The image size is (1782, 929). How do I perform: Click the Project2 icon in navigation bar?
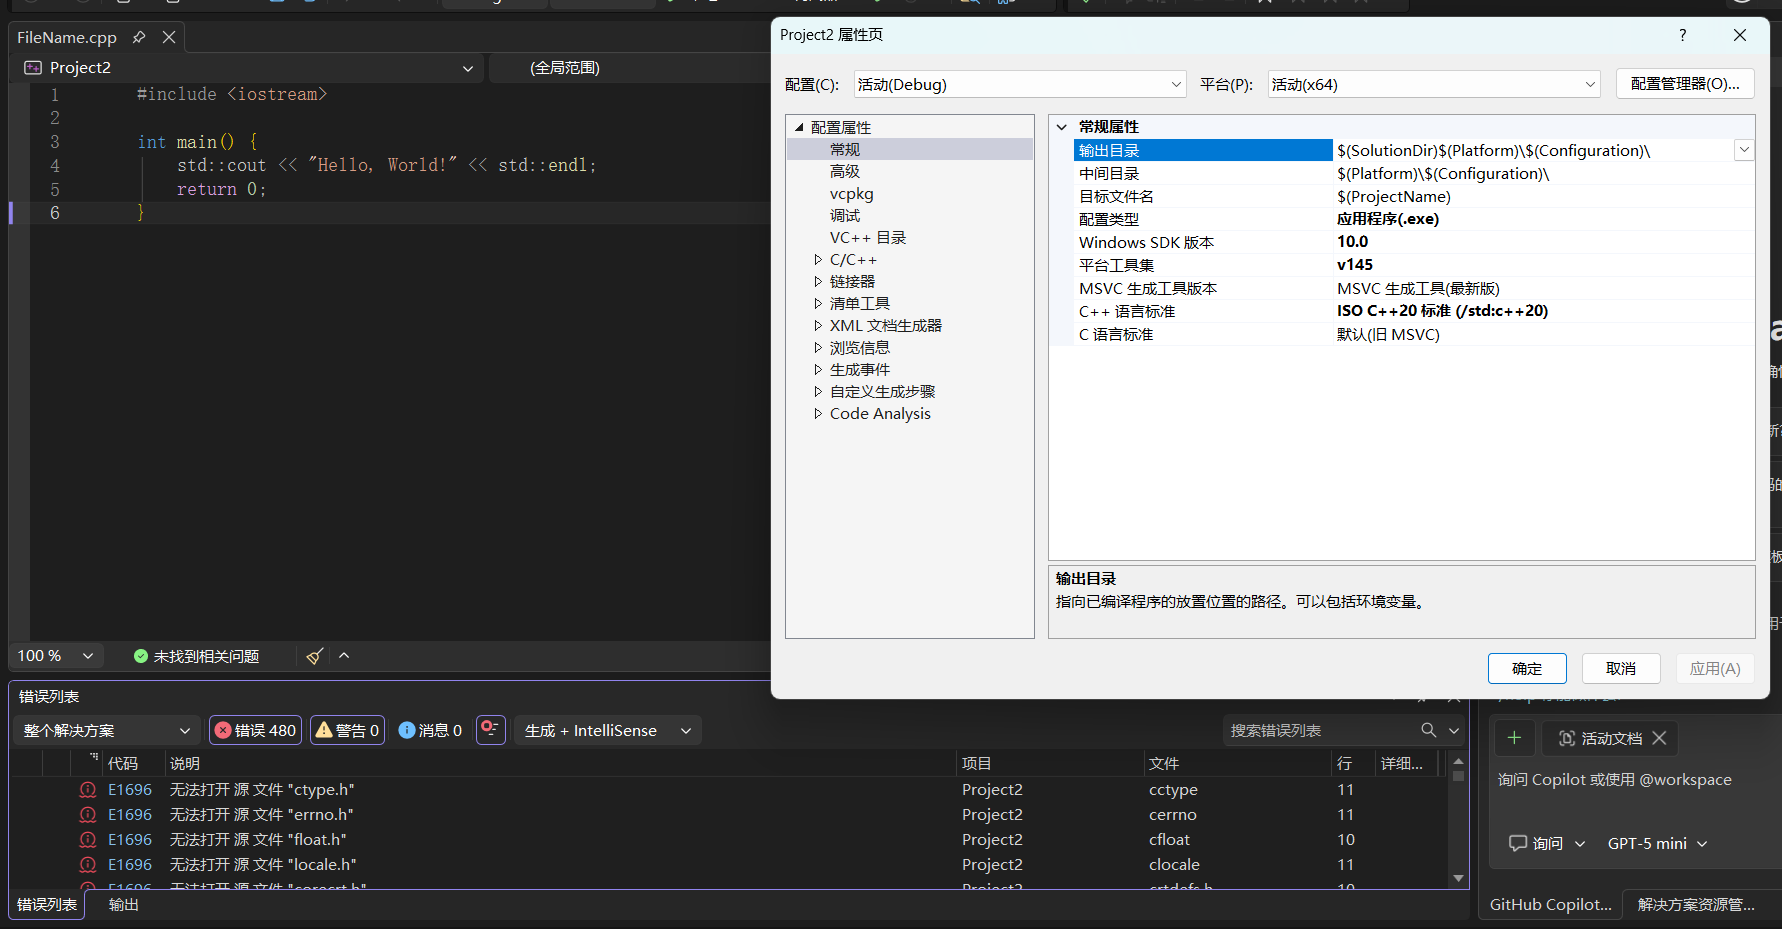pos(33,68)
